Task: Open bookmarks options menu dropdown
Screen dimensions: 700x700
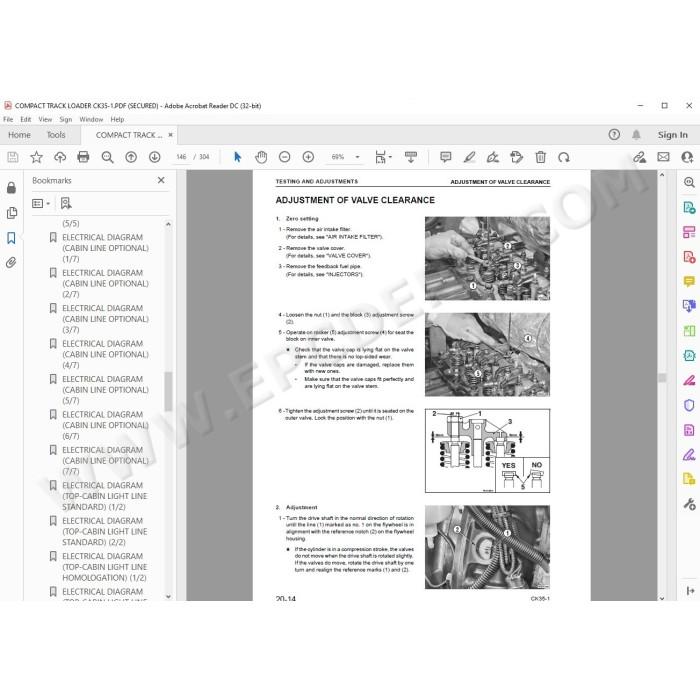Action: click(41, 204)
